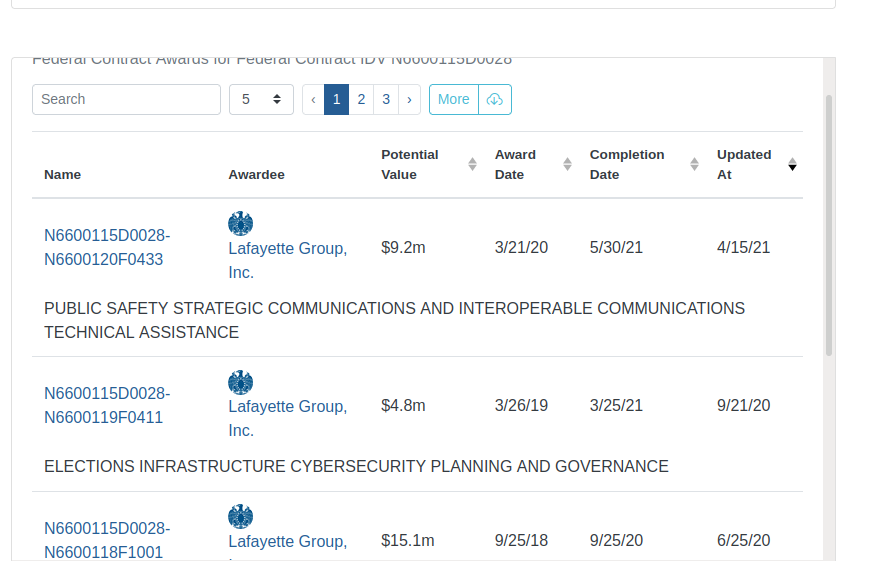Click the $4.8m potential value cell
Screen dimensions: 875x561
point(403,405)
